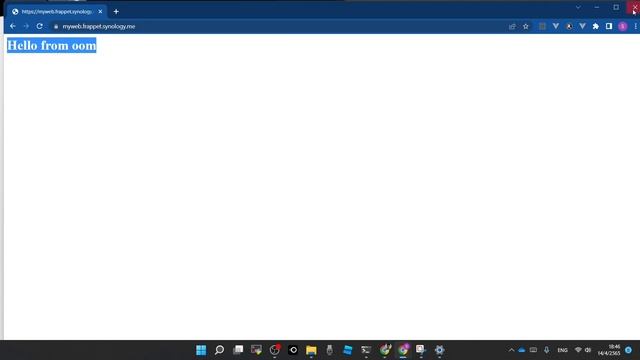Image resolution: width=640 pixels, height=360 pixels.
Task: Switch to active Chrome taskbar icon
Action: 403,350
